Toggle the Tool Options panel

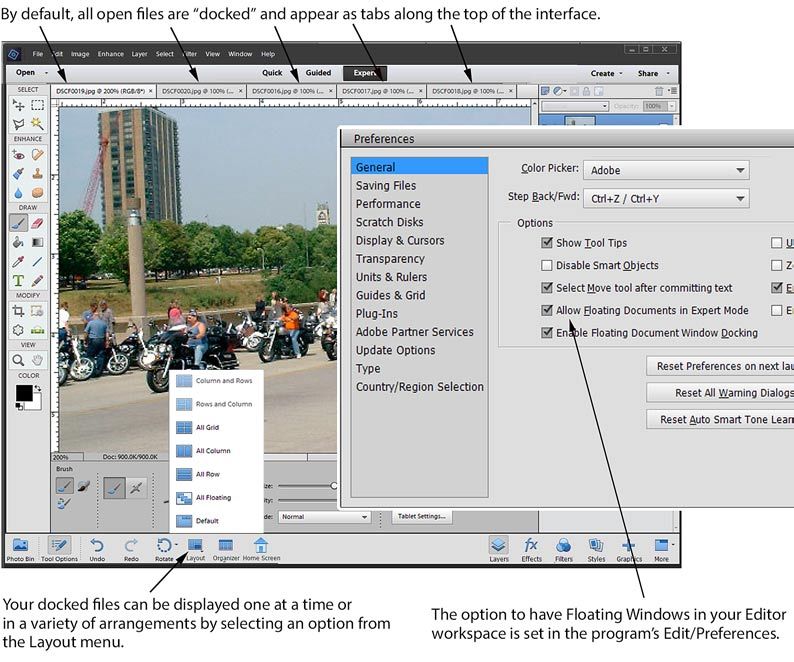tap(59, 549)
